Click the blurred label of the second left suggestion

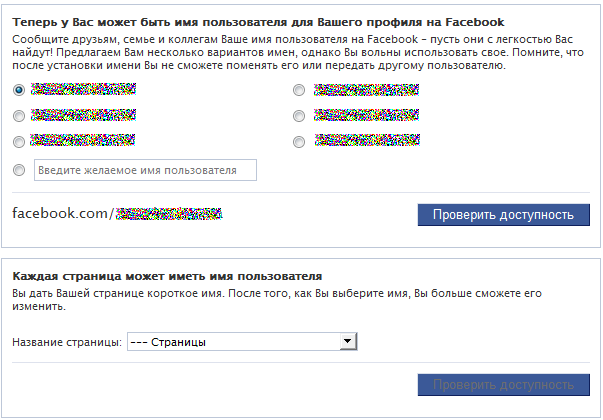coord(83,115)
